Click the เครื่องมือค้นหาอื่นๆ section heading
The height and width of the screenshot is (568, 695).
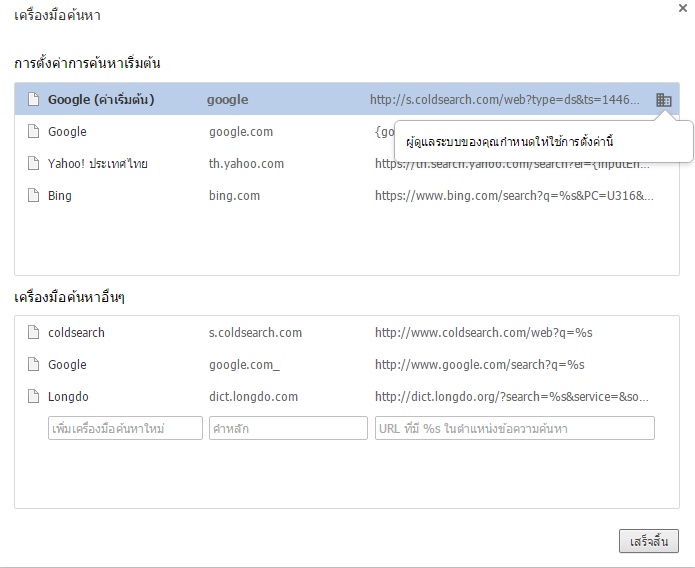pyautogui.click(x=69, y=297)
